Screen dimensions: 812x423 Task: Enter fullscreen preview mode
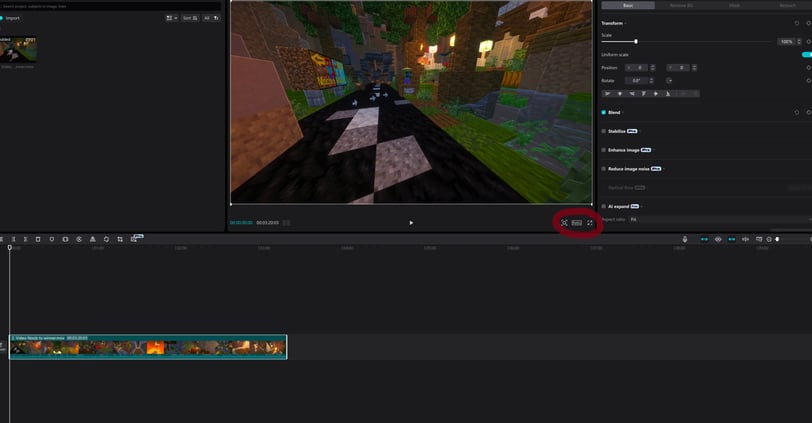590,223
